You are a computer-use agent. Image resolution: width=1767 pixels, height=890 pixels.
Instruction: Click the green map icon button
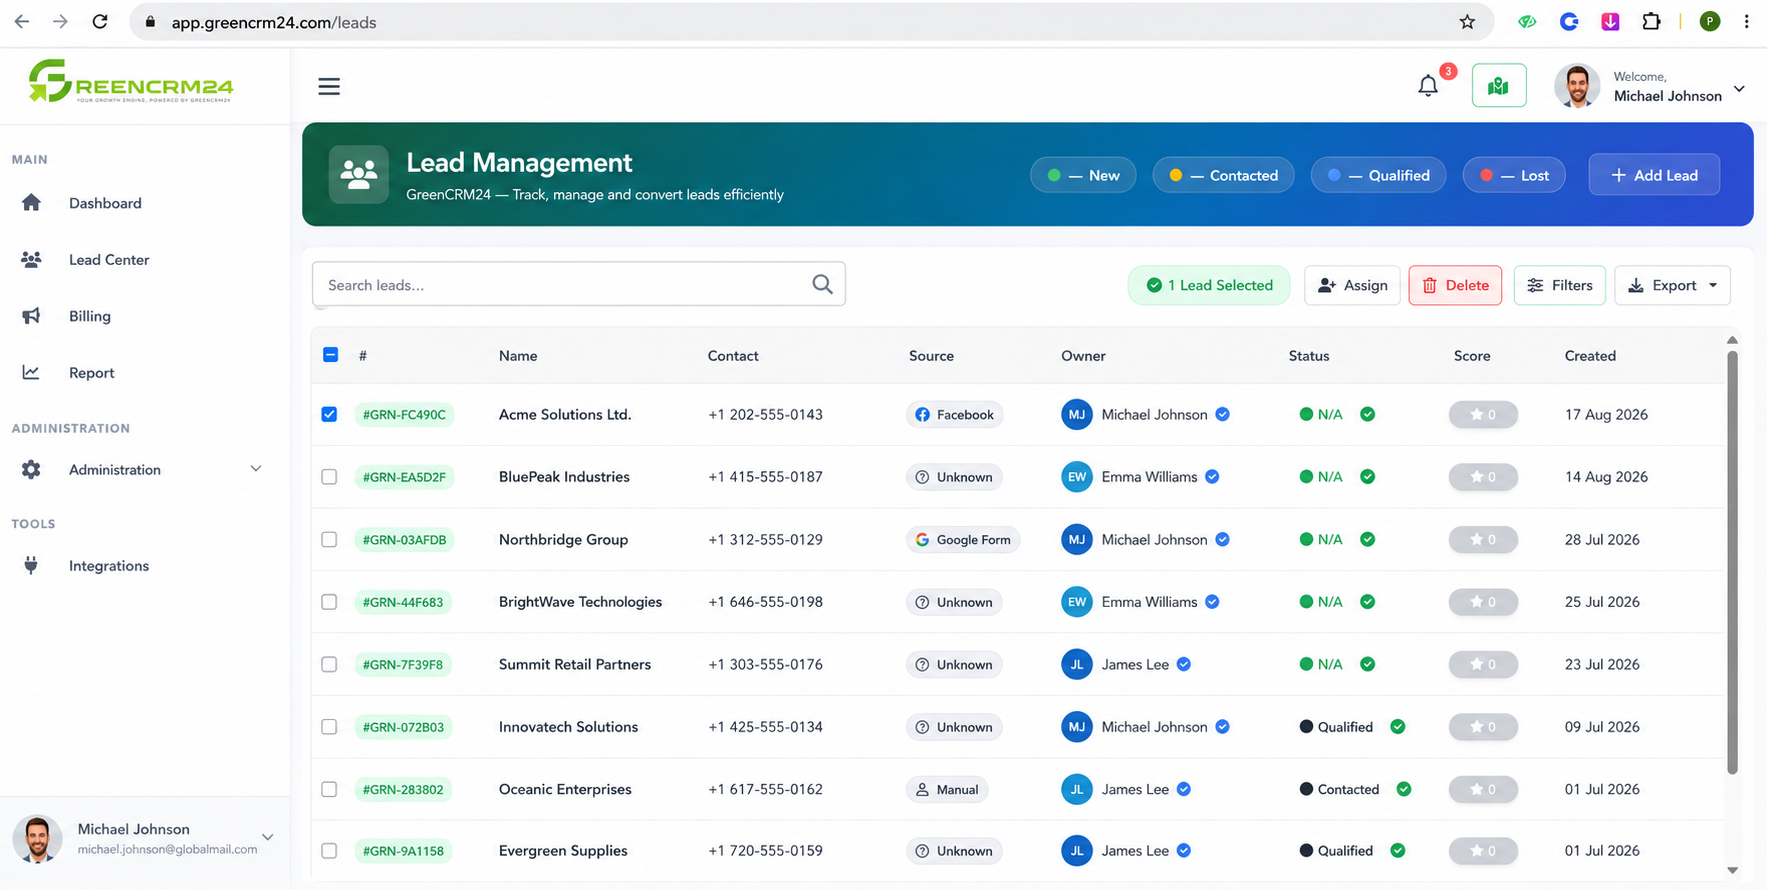tap(1498, 86)
